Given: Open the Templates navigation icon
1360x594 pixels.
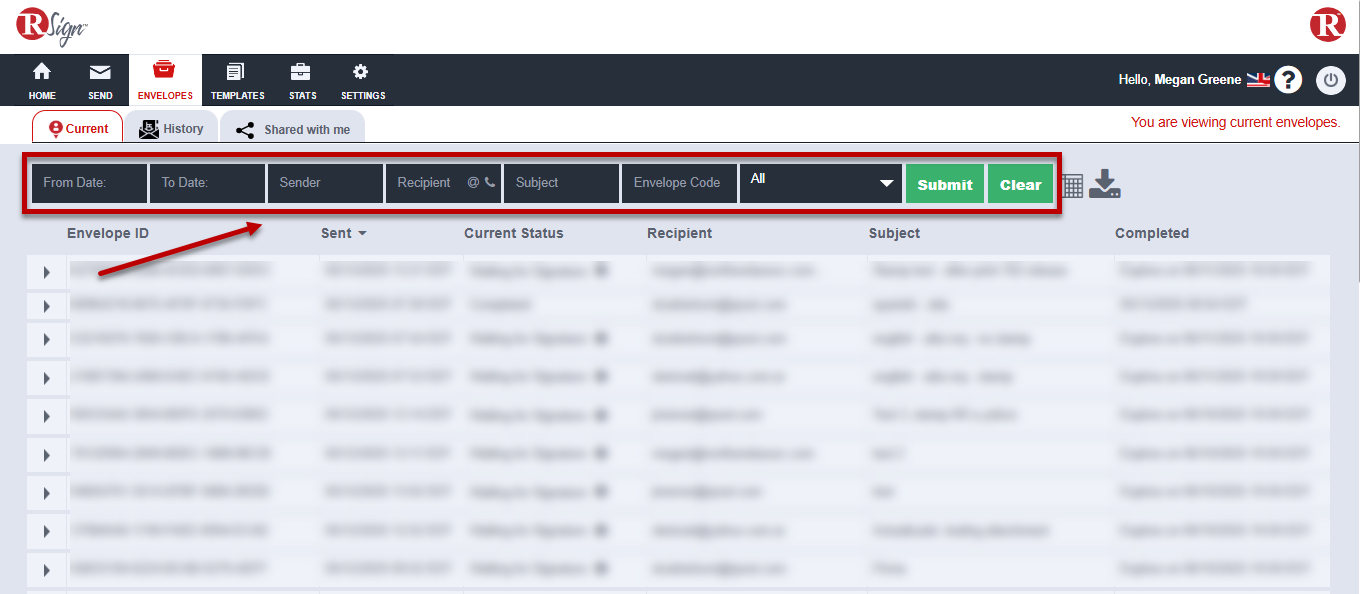Looking at the screenshot, I should [237, 72].
